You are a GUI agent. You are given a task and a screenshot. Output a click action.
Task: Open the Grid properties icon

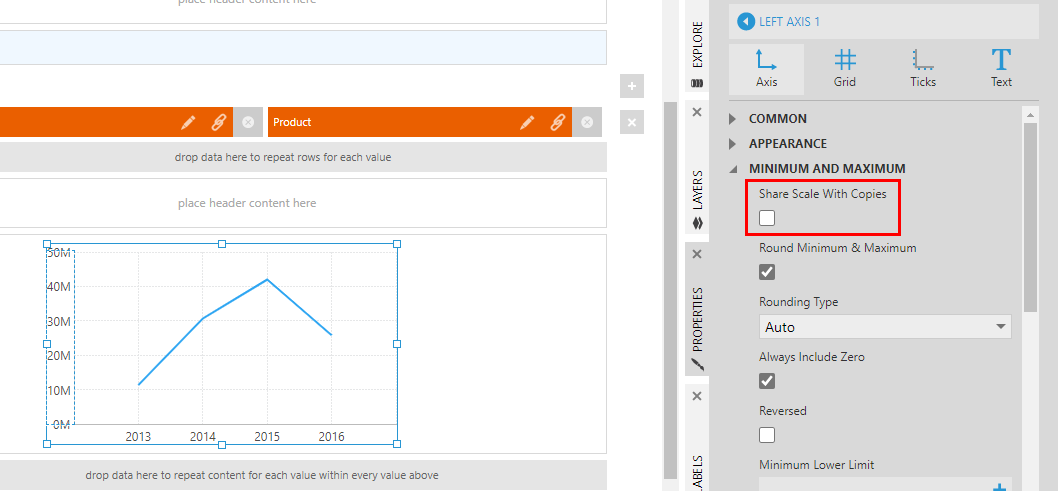[x=845, y=68]
